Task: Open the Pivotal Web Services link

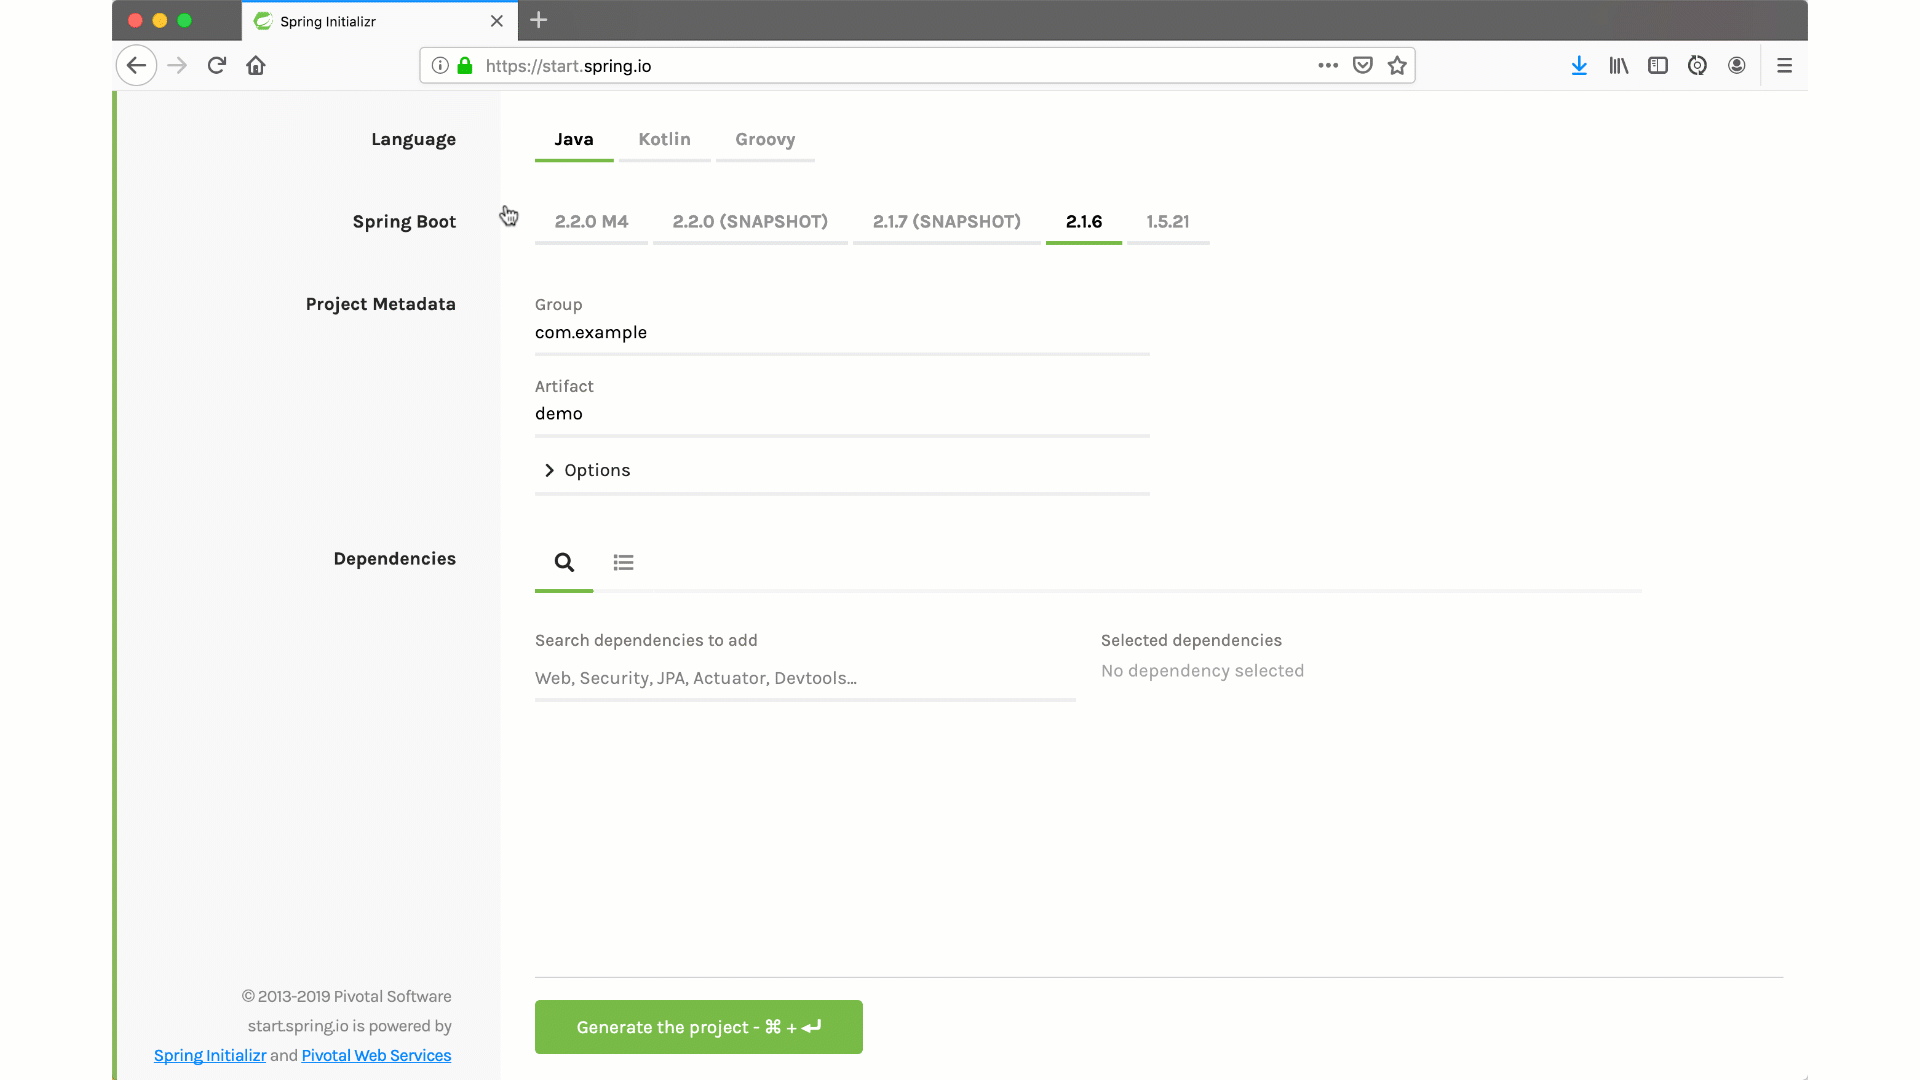Action: point(376,1056)
